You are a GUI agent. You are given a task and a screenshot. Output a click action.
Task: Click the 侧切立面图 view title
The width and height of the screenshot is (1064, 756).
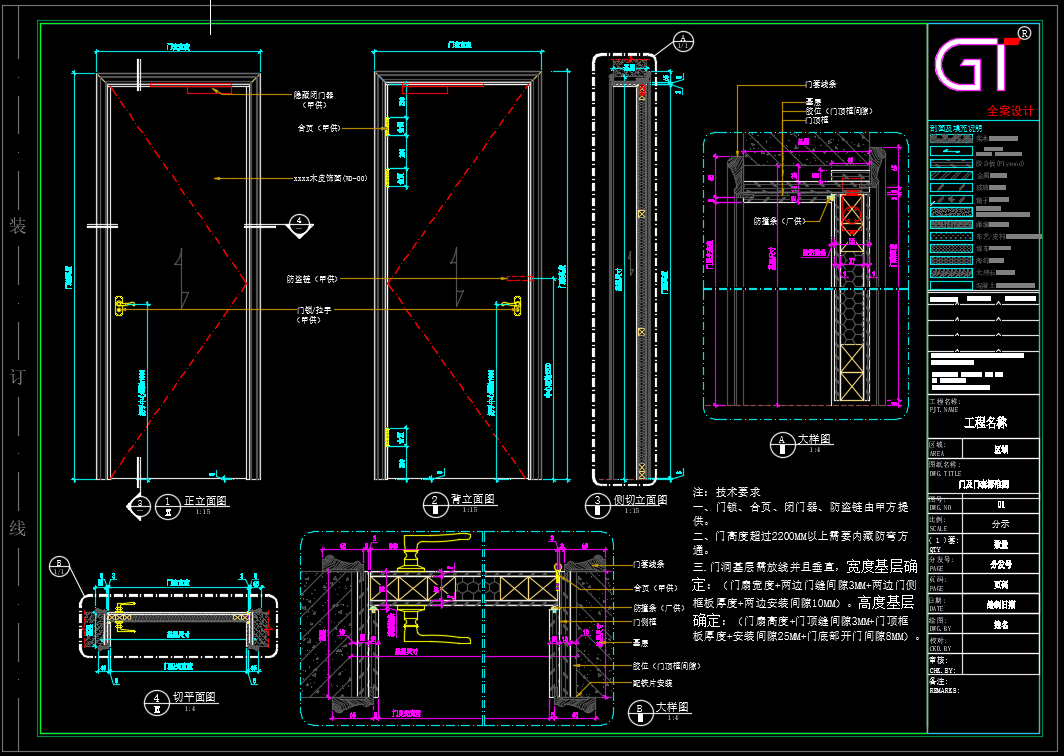pyautogui.click(x=638, y=500)
